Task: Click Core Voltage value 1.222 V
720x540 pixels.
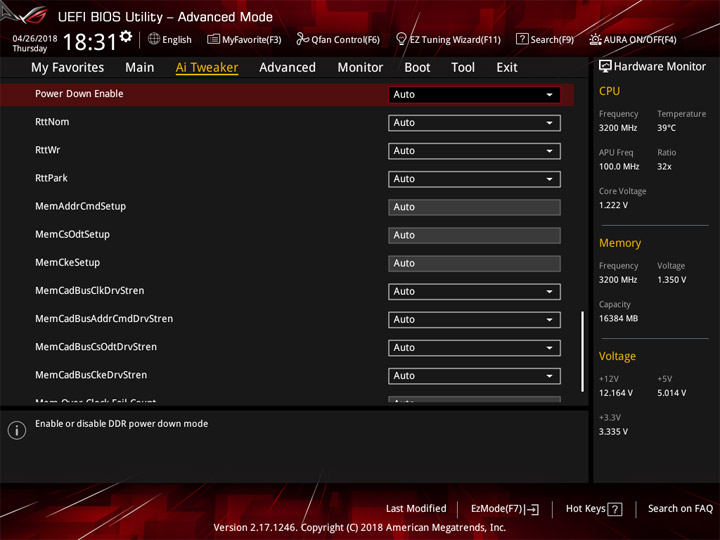Action: [x=613, y=205]
